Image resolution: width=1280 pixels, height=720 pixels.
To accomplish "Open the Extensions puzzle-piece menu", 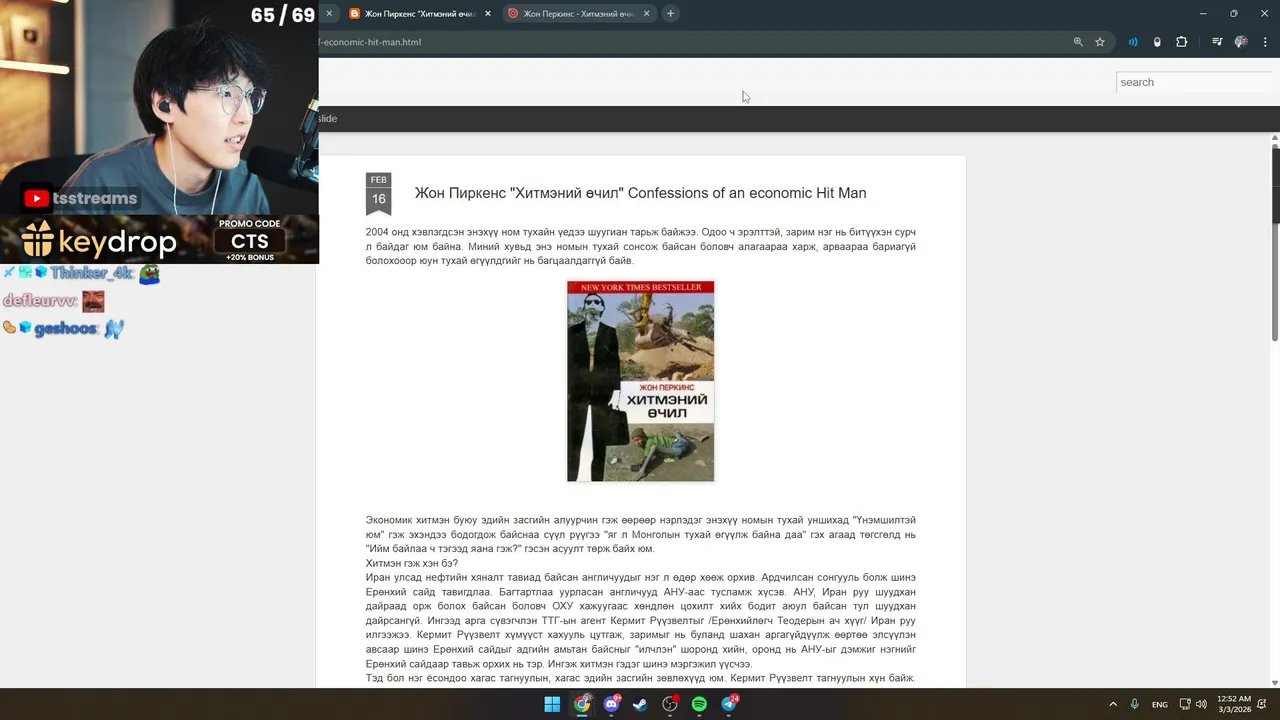I will (x=1181, y=42).
